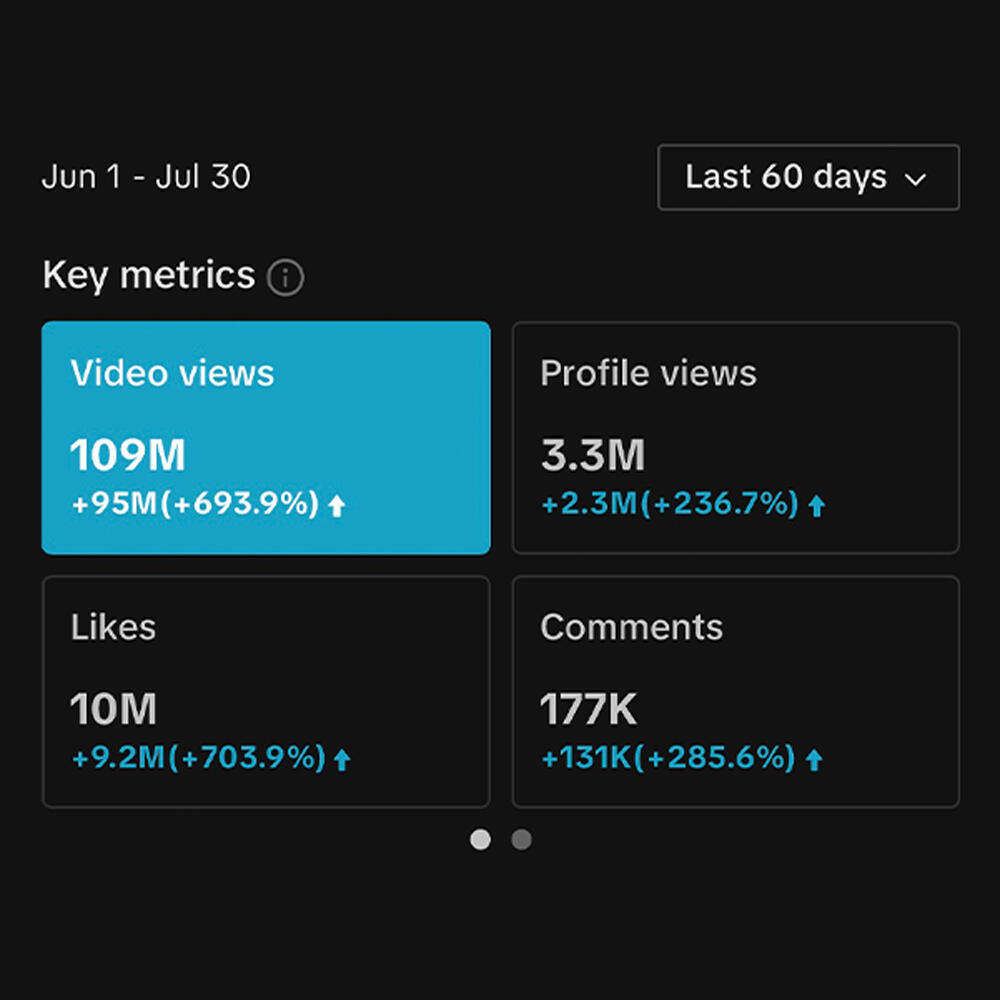Go to the second metrics page dot
This screenshot has width=1000, height=1000.
pos(521,840)
